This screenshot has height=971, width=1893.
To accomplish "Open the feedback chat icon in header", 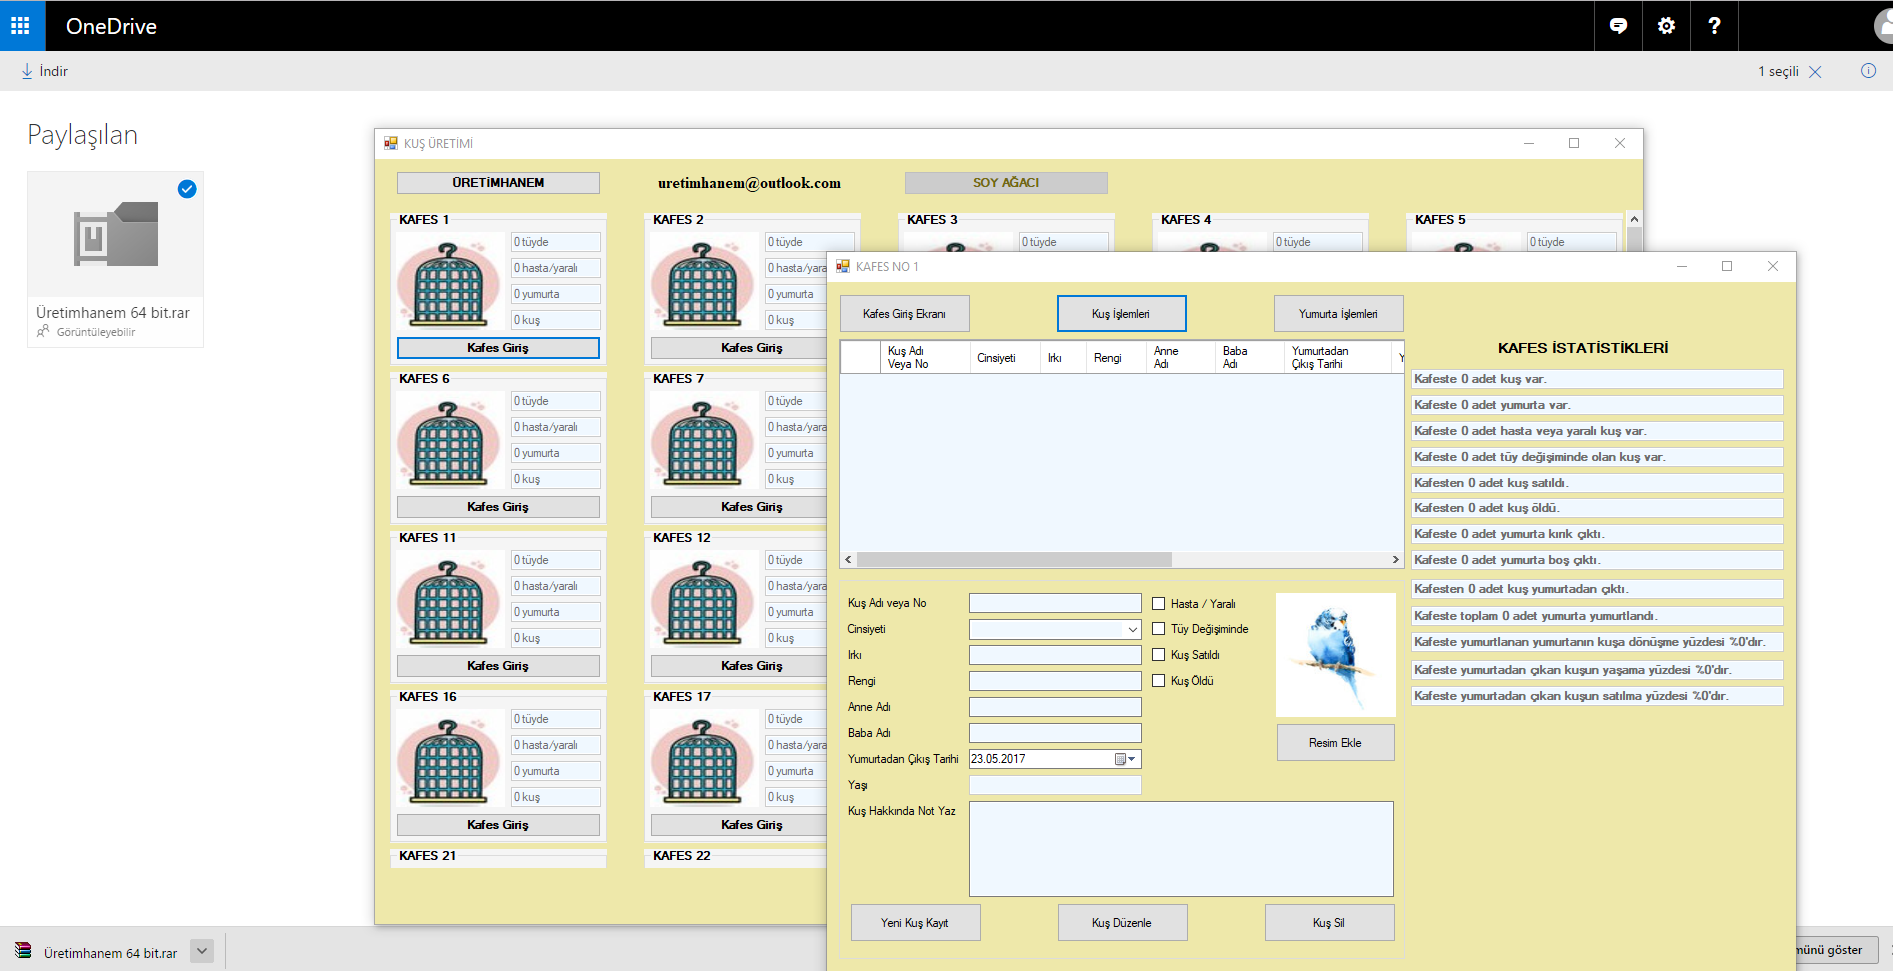I will (1618, 26).
